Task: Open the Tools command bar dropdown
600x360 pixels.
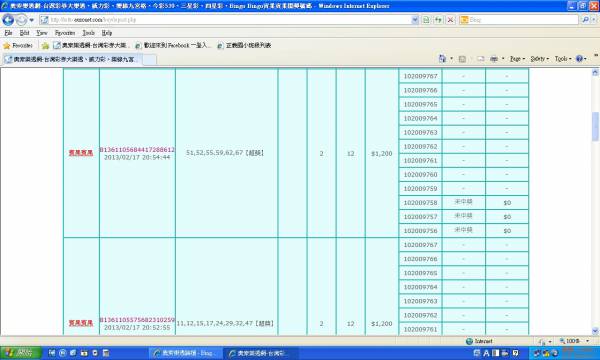Action: pyautogui.click(x=563, y=59)
